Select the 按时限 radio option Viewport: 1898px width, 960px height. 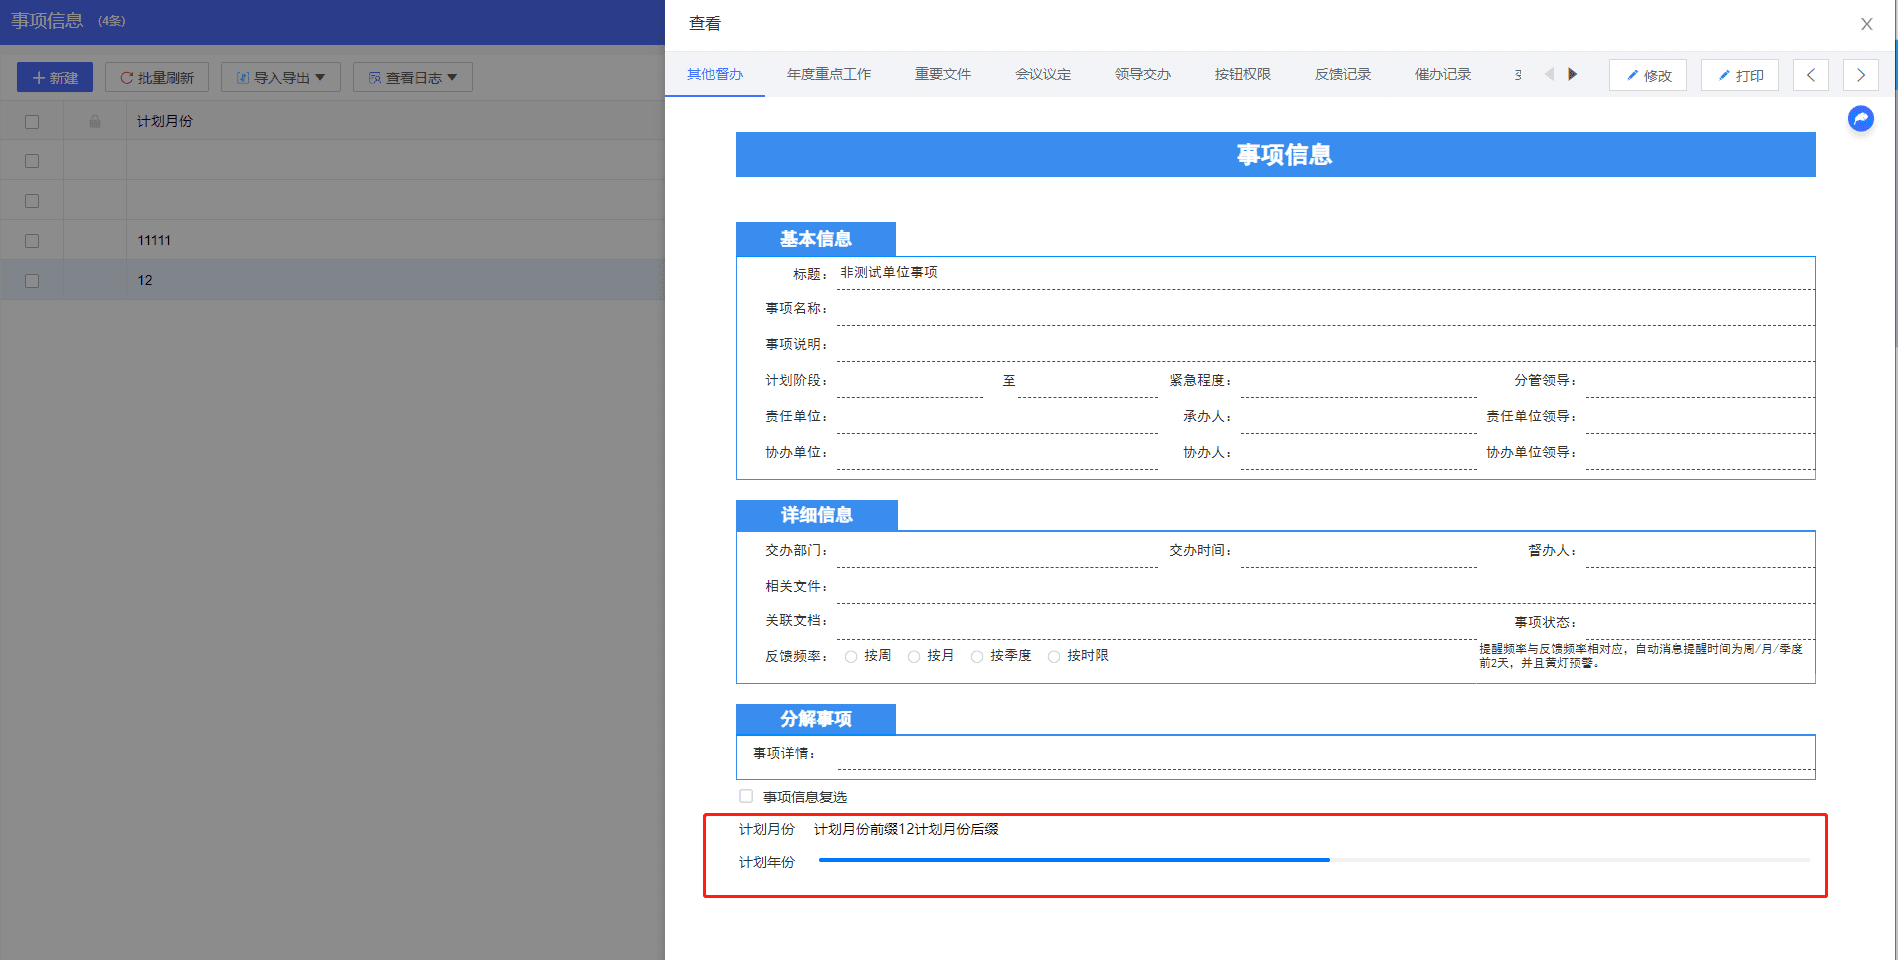coord(1054,656)
